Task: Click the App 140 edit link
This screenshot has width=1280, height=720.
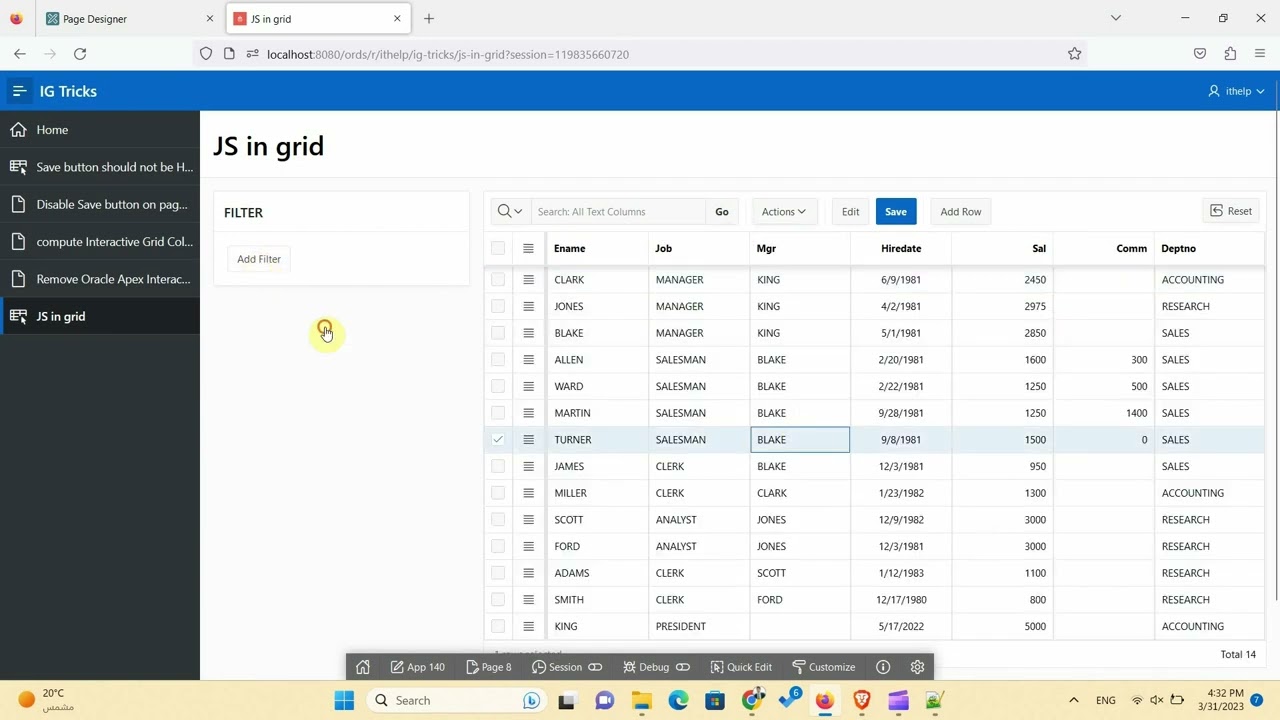Action: [418, 667]
